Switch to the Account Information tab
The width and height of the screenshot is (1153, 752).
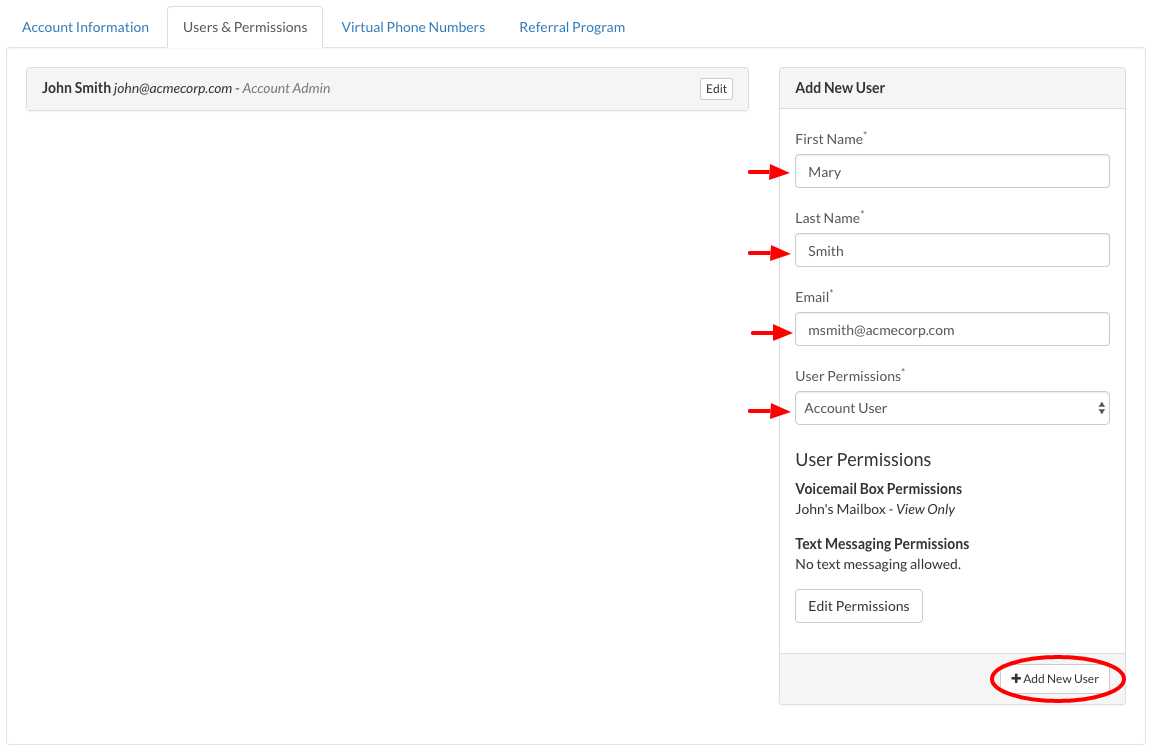tap(85, 27)
